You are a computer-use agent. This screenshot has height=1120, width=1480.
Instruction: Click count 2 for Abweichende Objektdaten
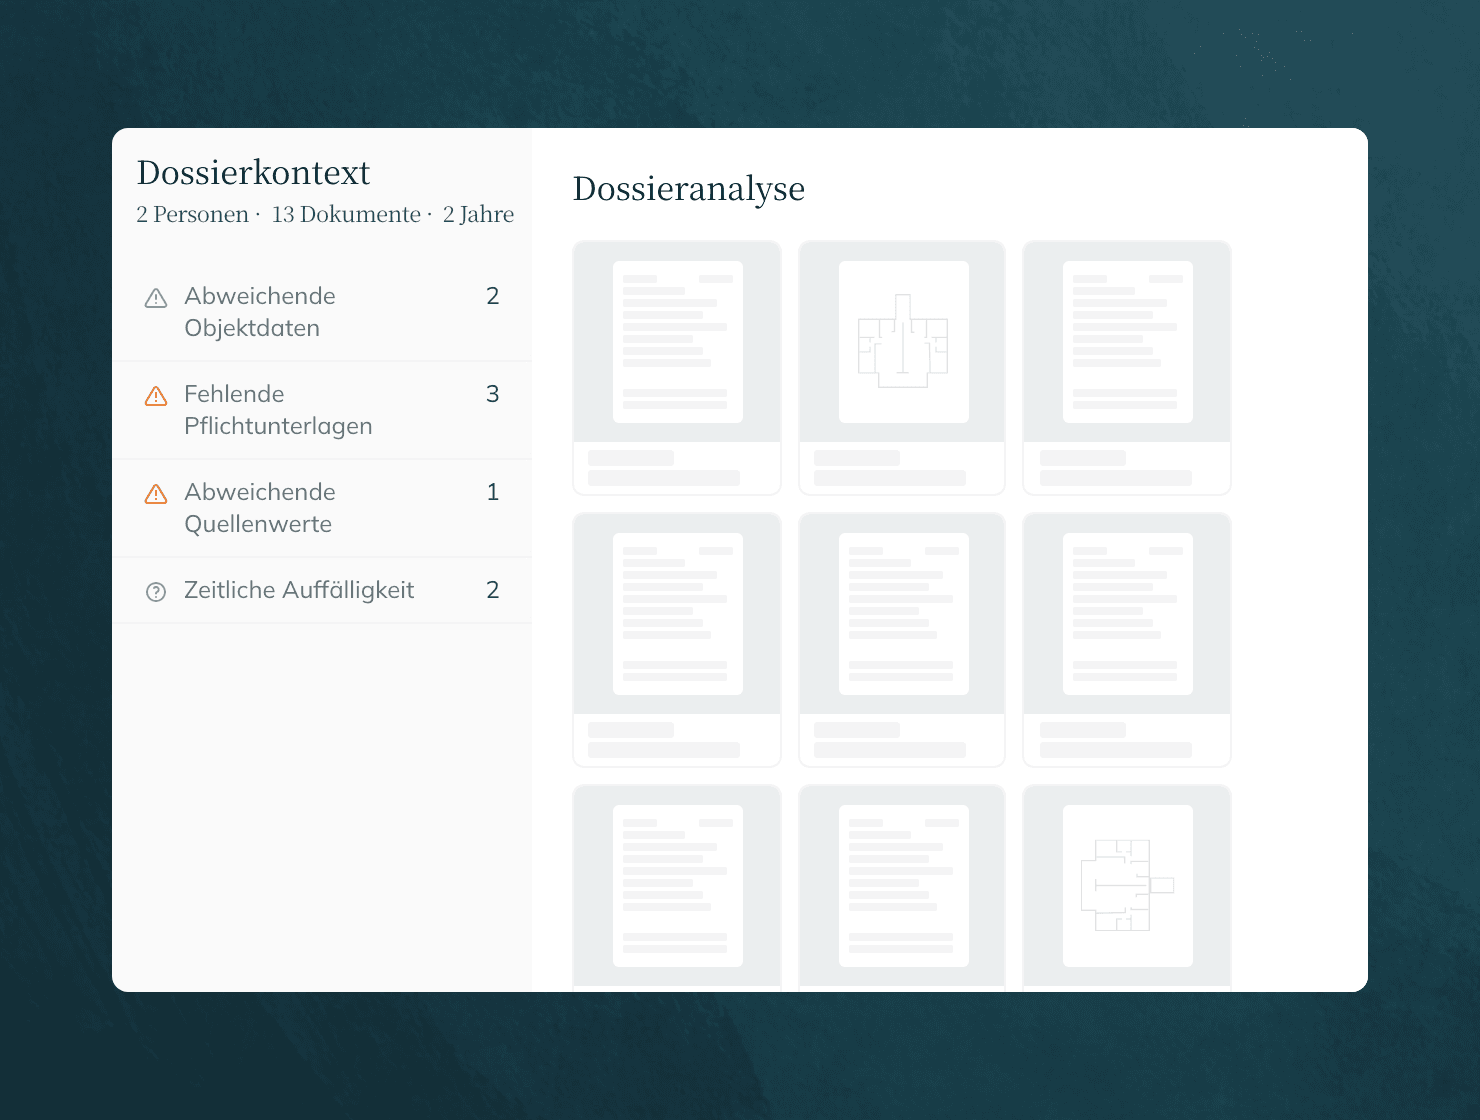[x=493, y=296]
